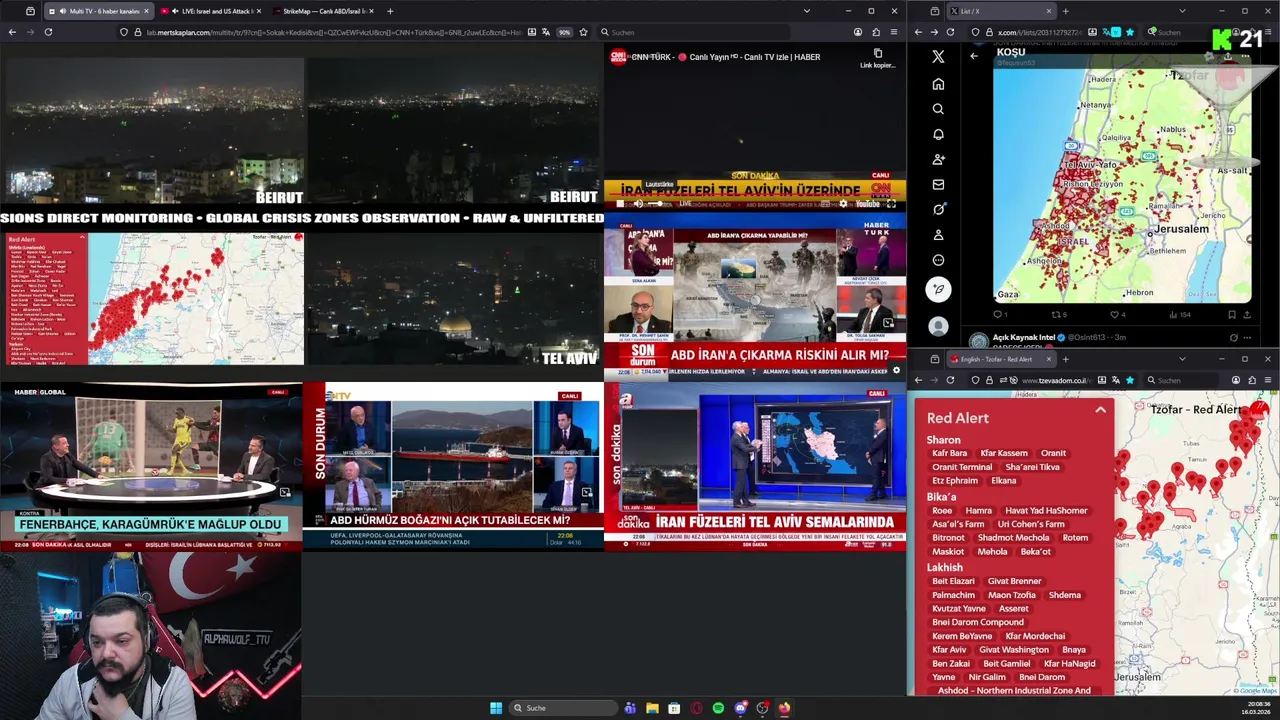Click taskbar Suche search box
Screen dimensions: 1280x720
[563, 708]
